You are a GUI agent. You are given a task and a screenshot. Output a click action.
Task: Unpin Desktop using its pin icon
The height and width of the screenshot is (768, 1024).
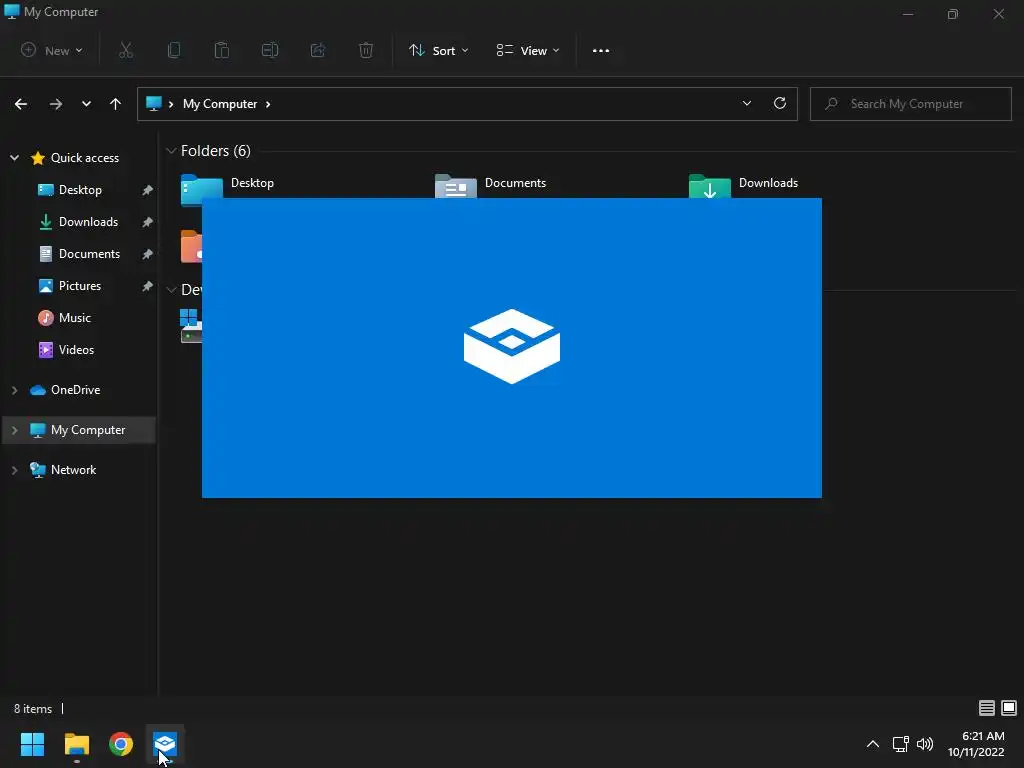148,190
